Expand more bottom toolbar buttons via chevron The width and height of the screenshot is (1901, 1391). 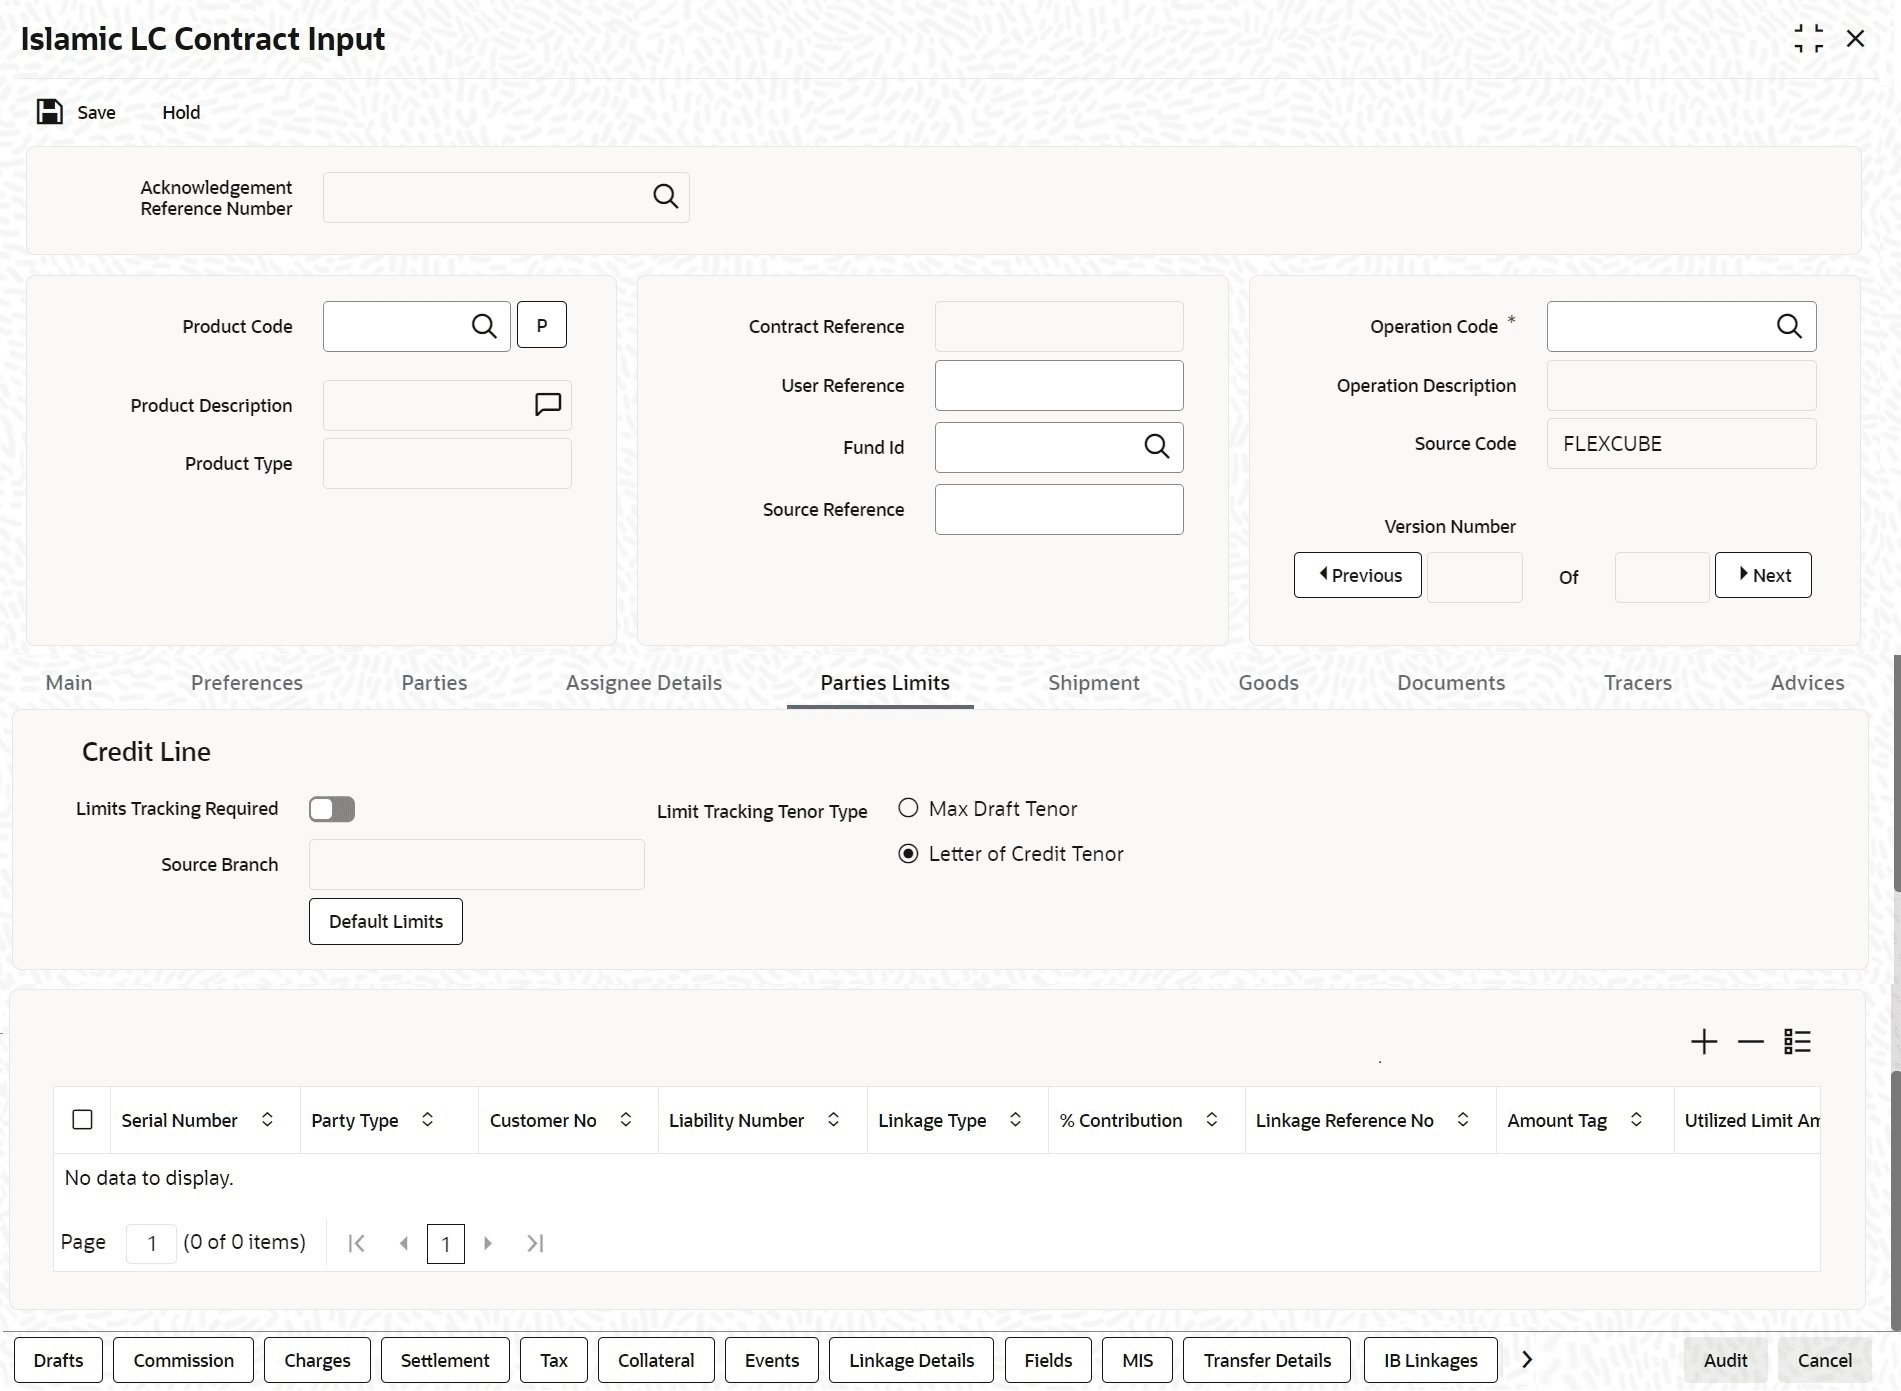tap(1526, 1360)
